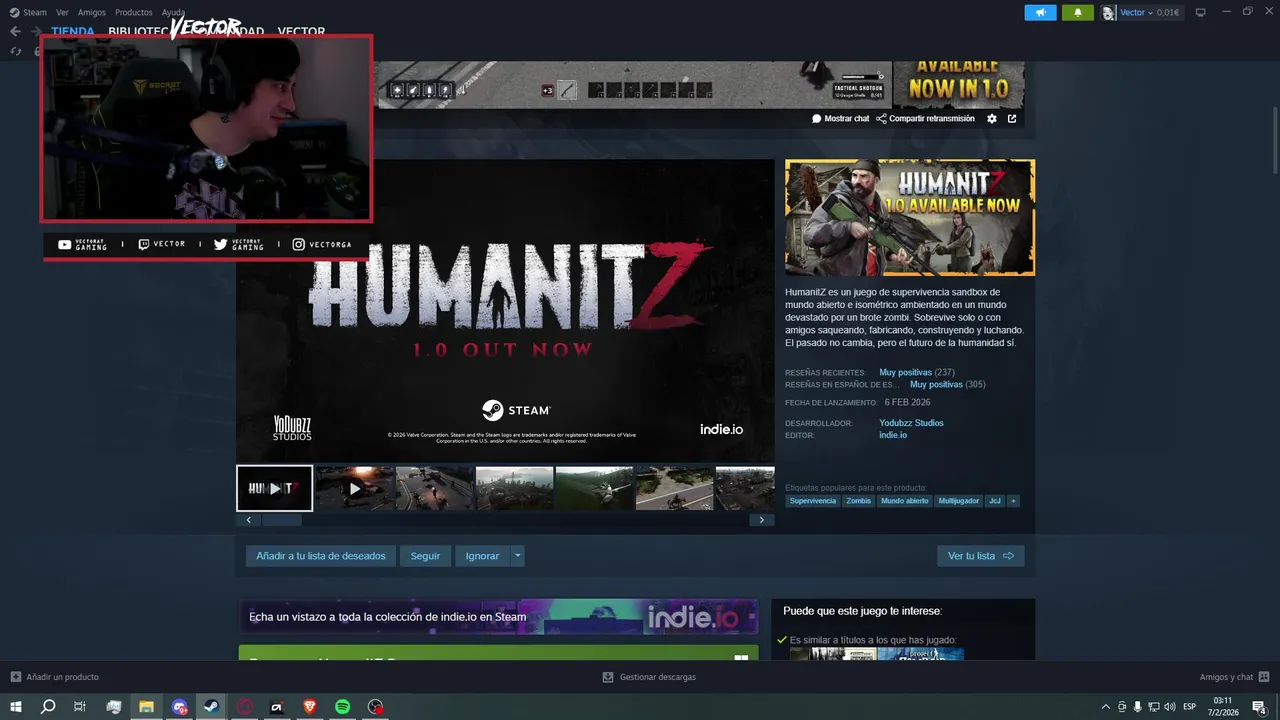
Task: Click the Vector profile avatar picture
Action: pyautogui.click(x=1109, y=13)
